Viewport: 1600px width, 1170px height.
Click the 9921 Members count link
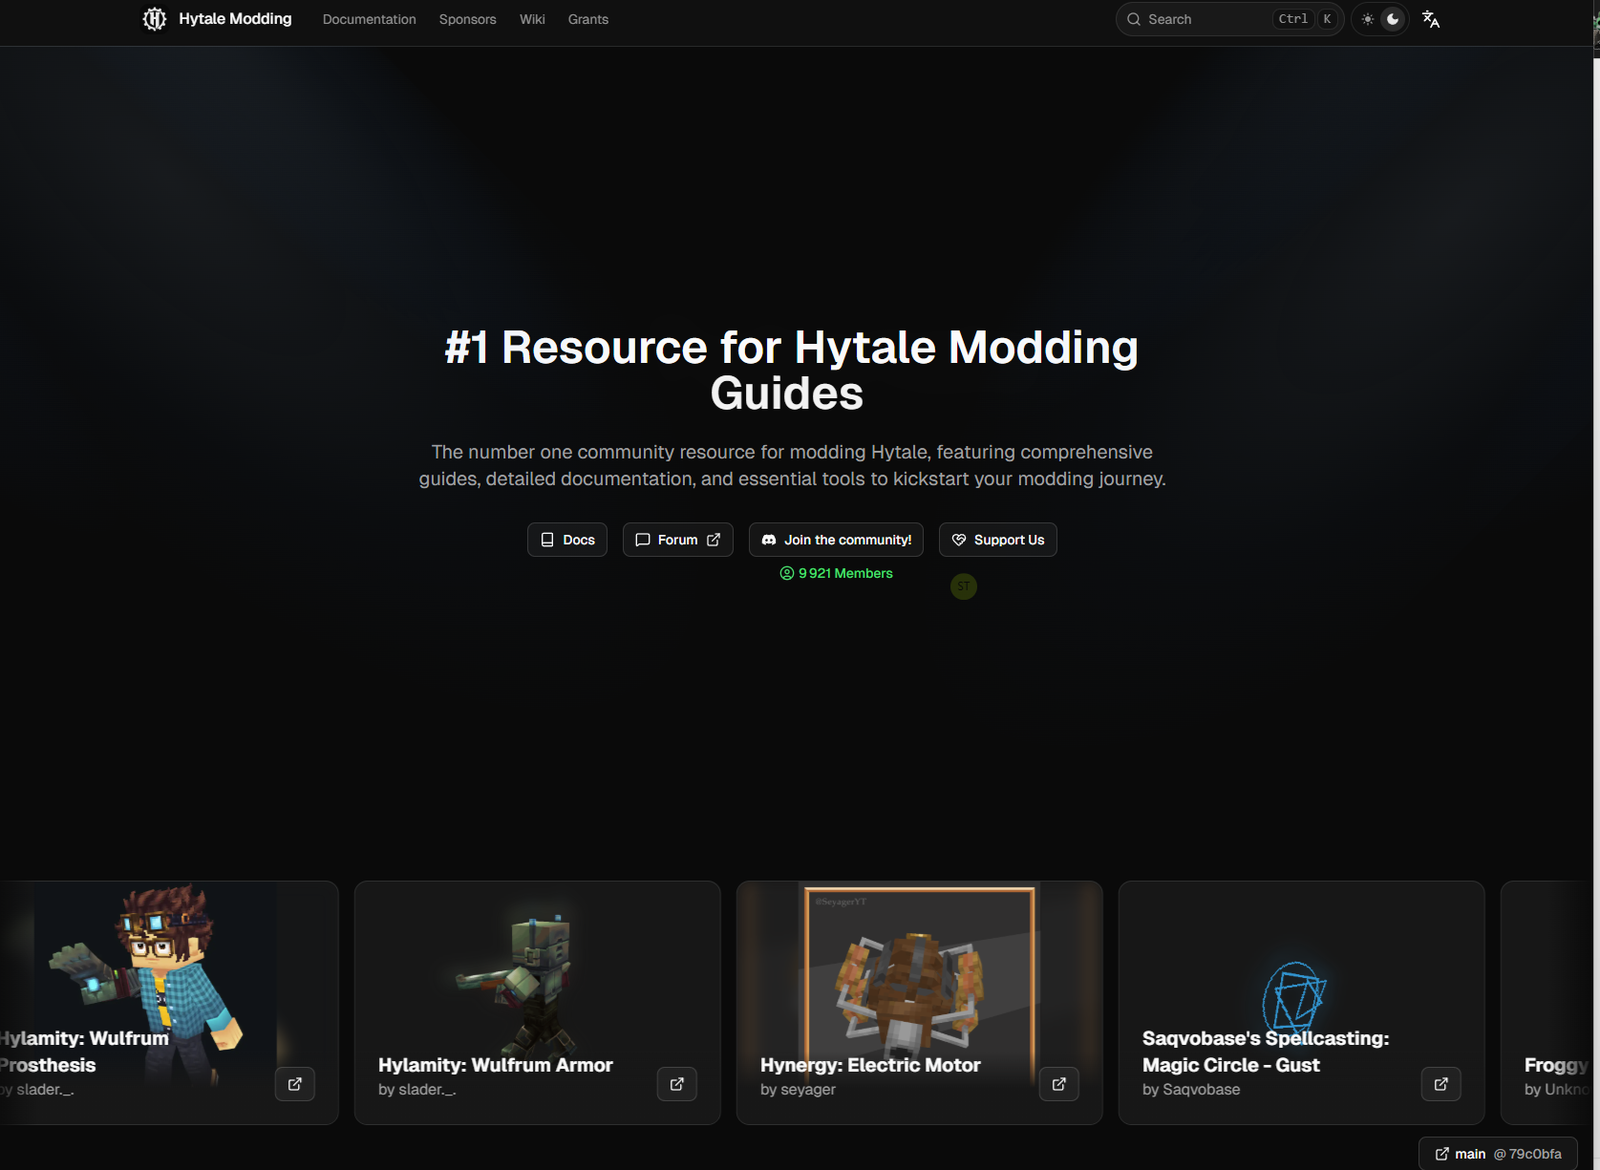pos(836,573)
